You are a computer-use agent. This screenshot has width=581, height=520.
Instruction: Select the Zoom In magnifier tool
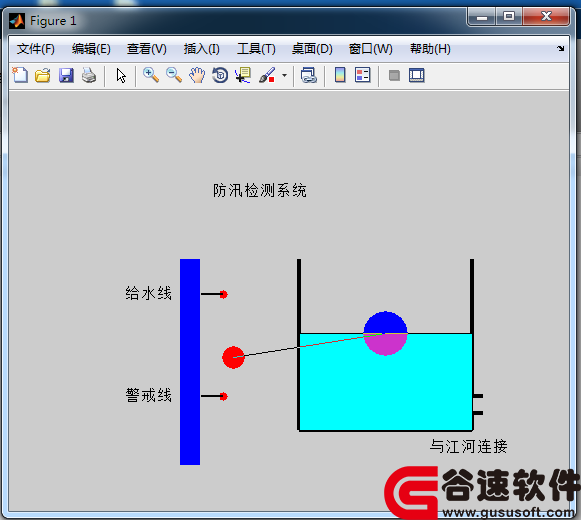tap(151, 75)
